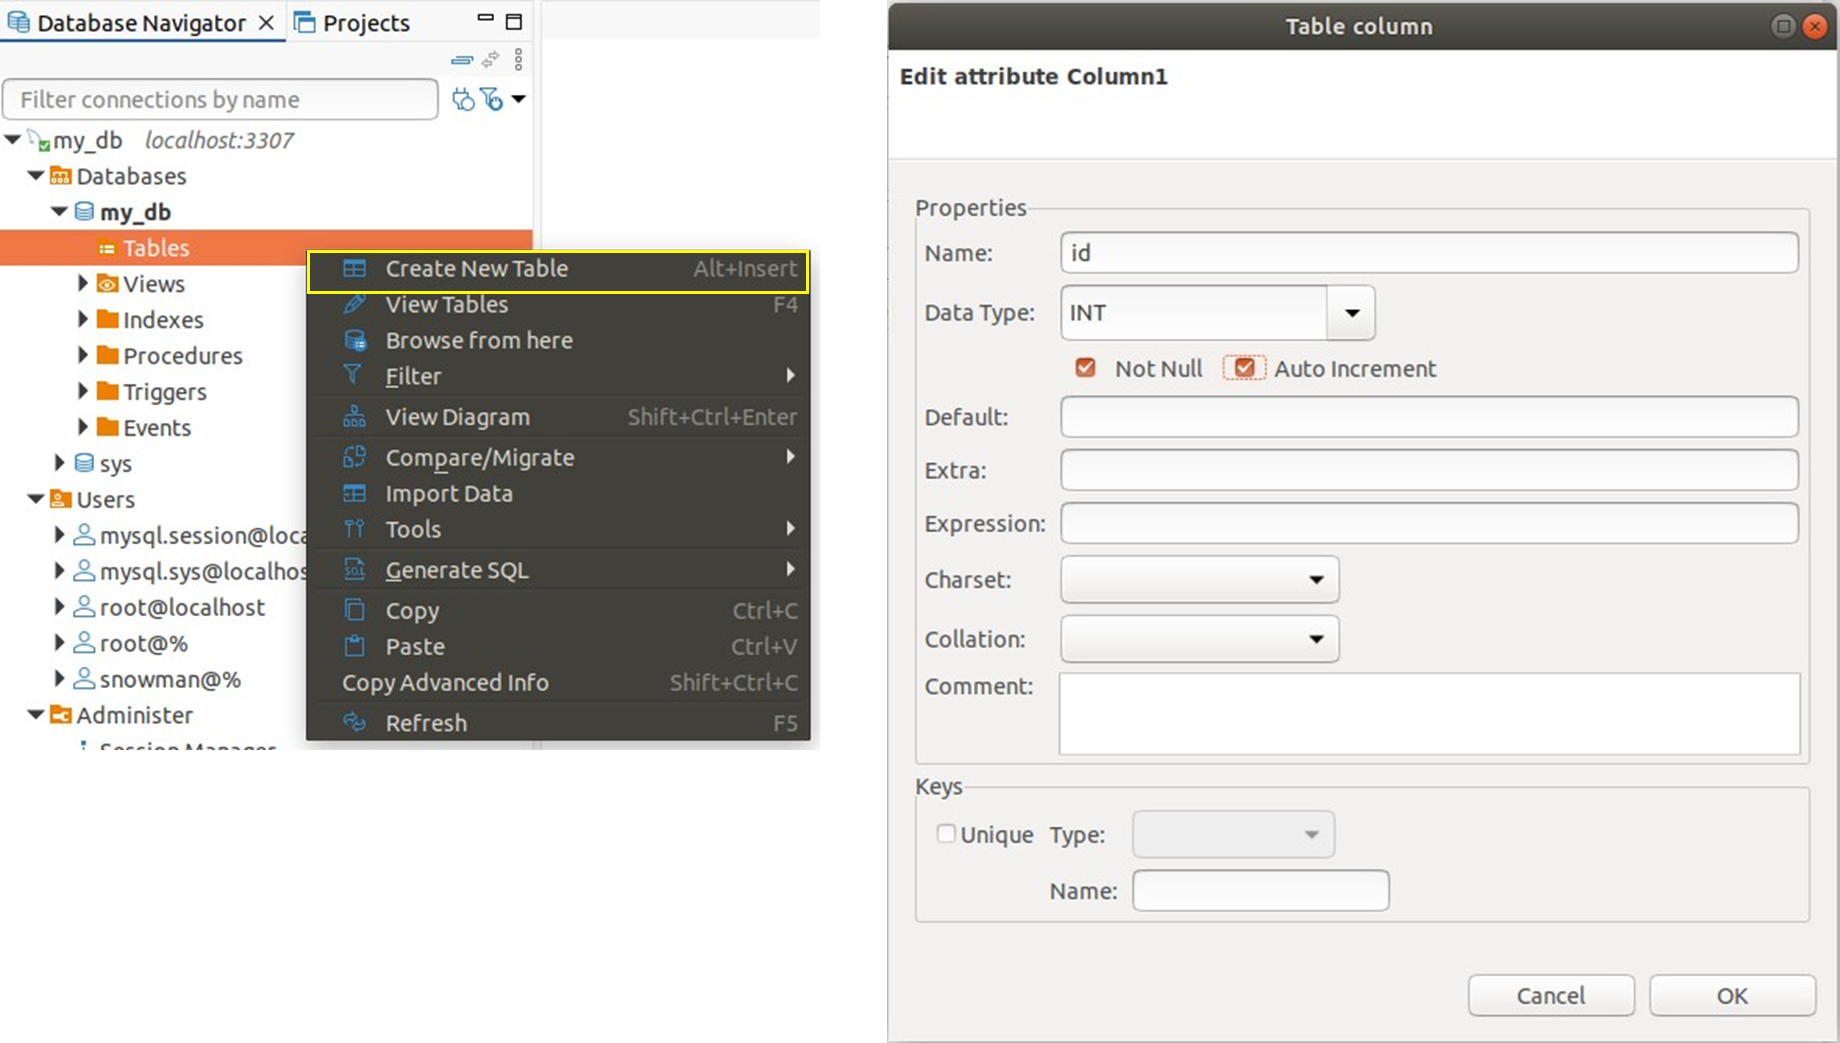This screenshot has height=1043, width=1840.
Task: Choose Refresh from context menu
Action: pos(558,723)
